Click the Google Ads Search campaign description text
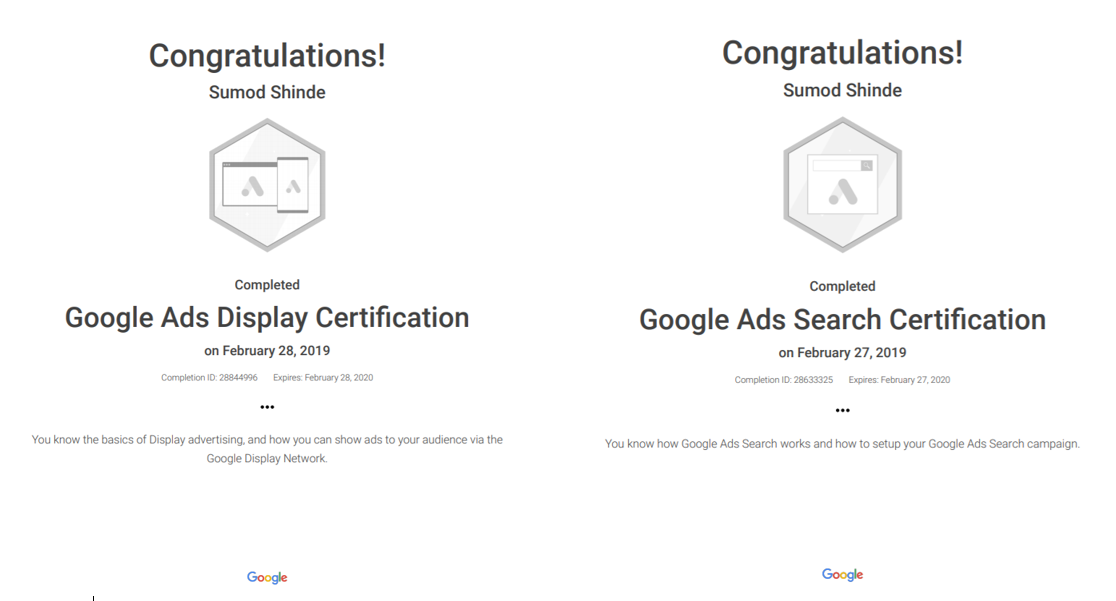1116x601 pixels. [x=843, y=444]
